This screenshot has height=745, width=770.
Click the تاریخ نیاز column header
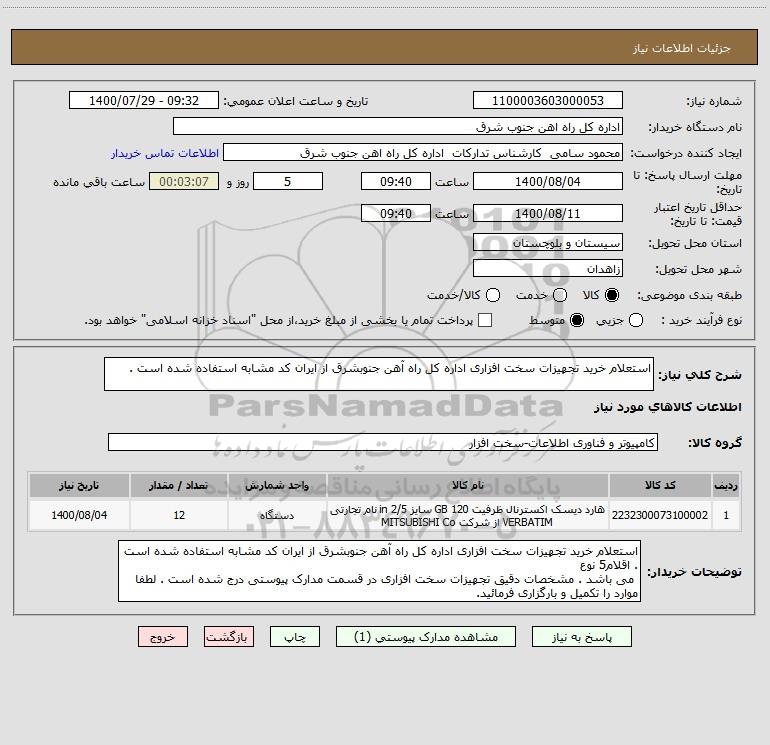point(79,485)
